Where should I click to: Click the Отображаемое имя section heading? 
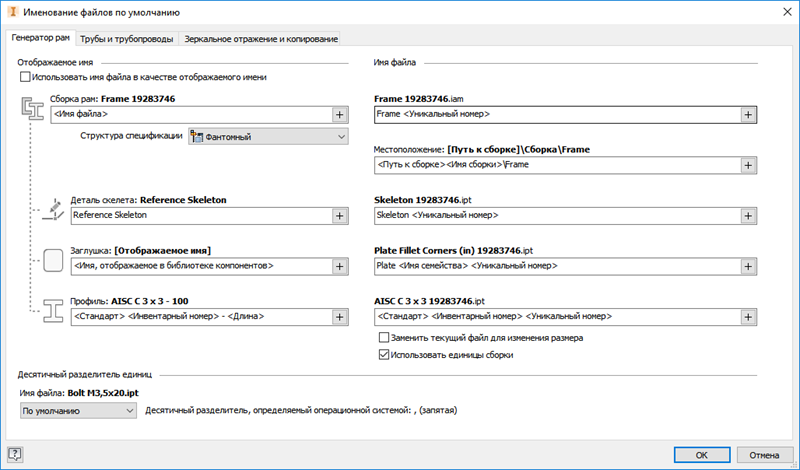[x=55, y=62]
